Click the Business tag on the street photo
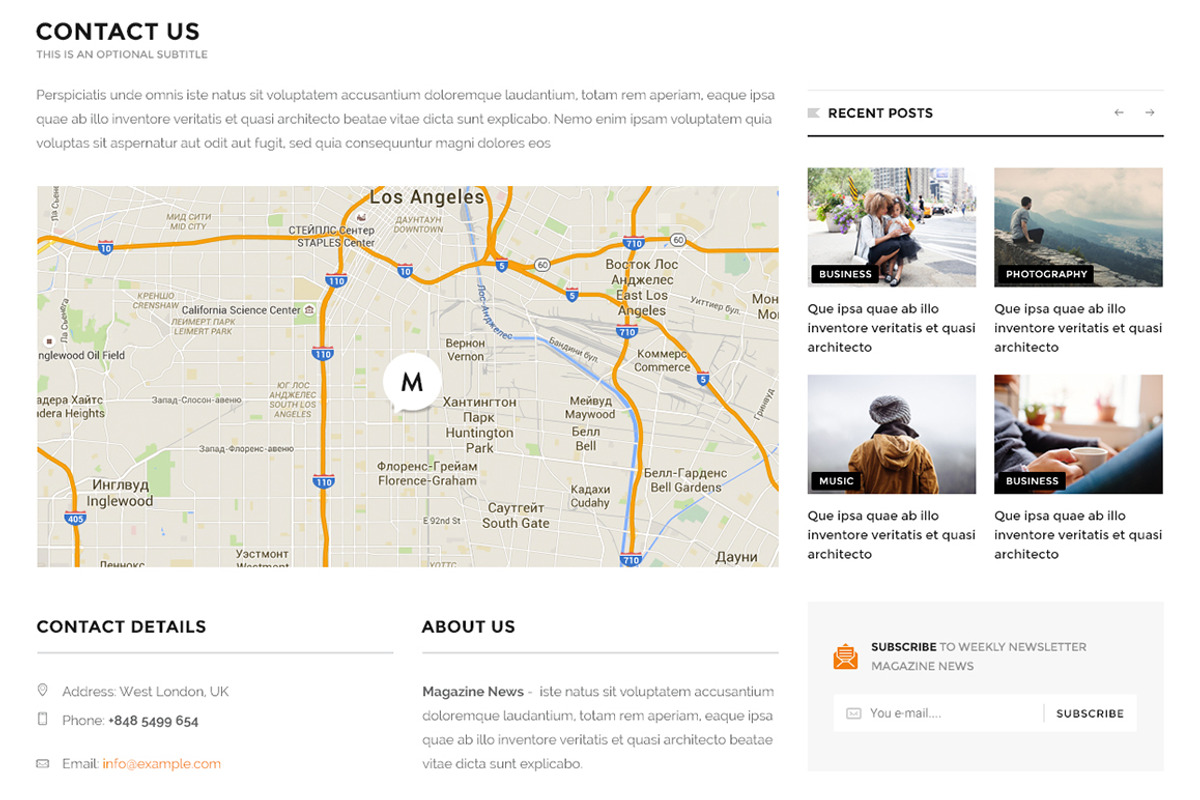This screenshot has height=800, width=1200. pyautogui.click(x=845, y=274)
